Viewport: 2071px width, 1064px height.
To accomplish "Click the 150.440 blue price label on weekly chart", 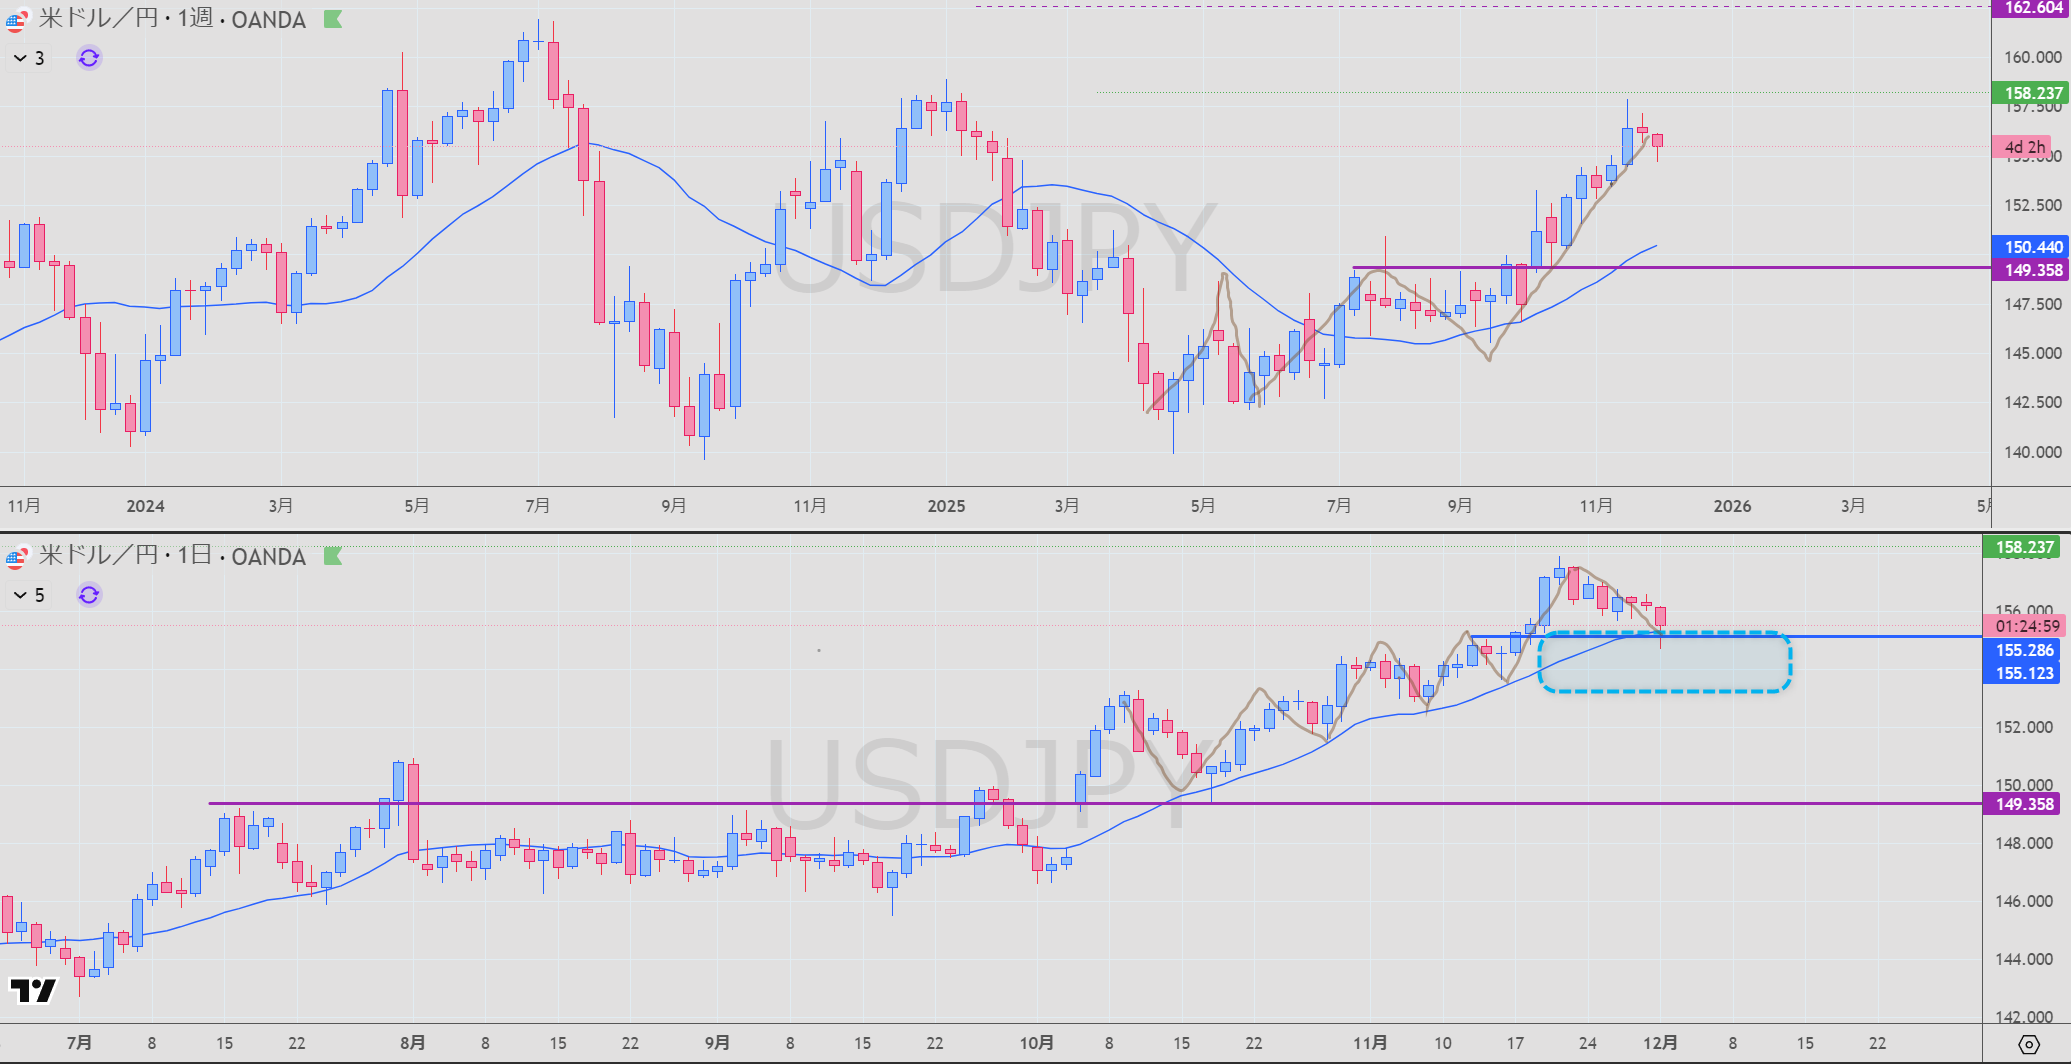I will click(2030, 247).
